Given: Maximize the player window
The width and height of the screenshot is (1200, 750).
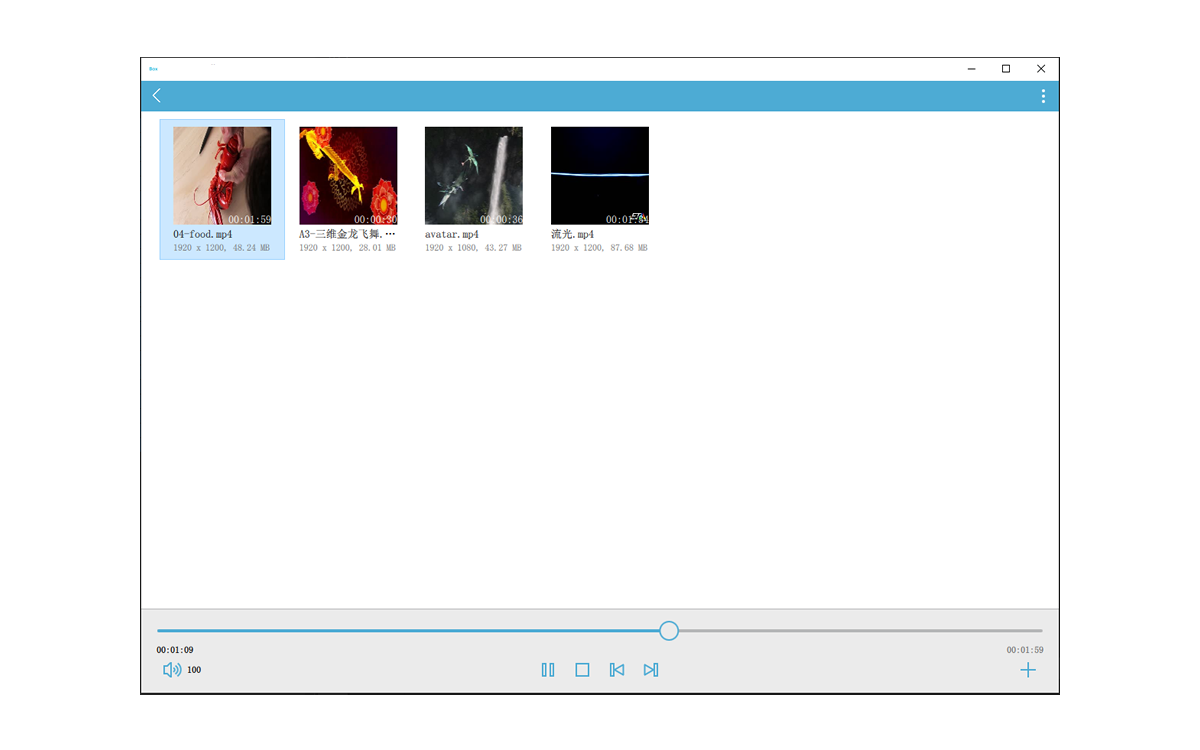Looking at the screenshot, I should (x=1006, y=69).
